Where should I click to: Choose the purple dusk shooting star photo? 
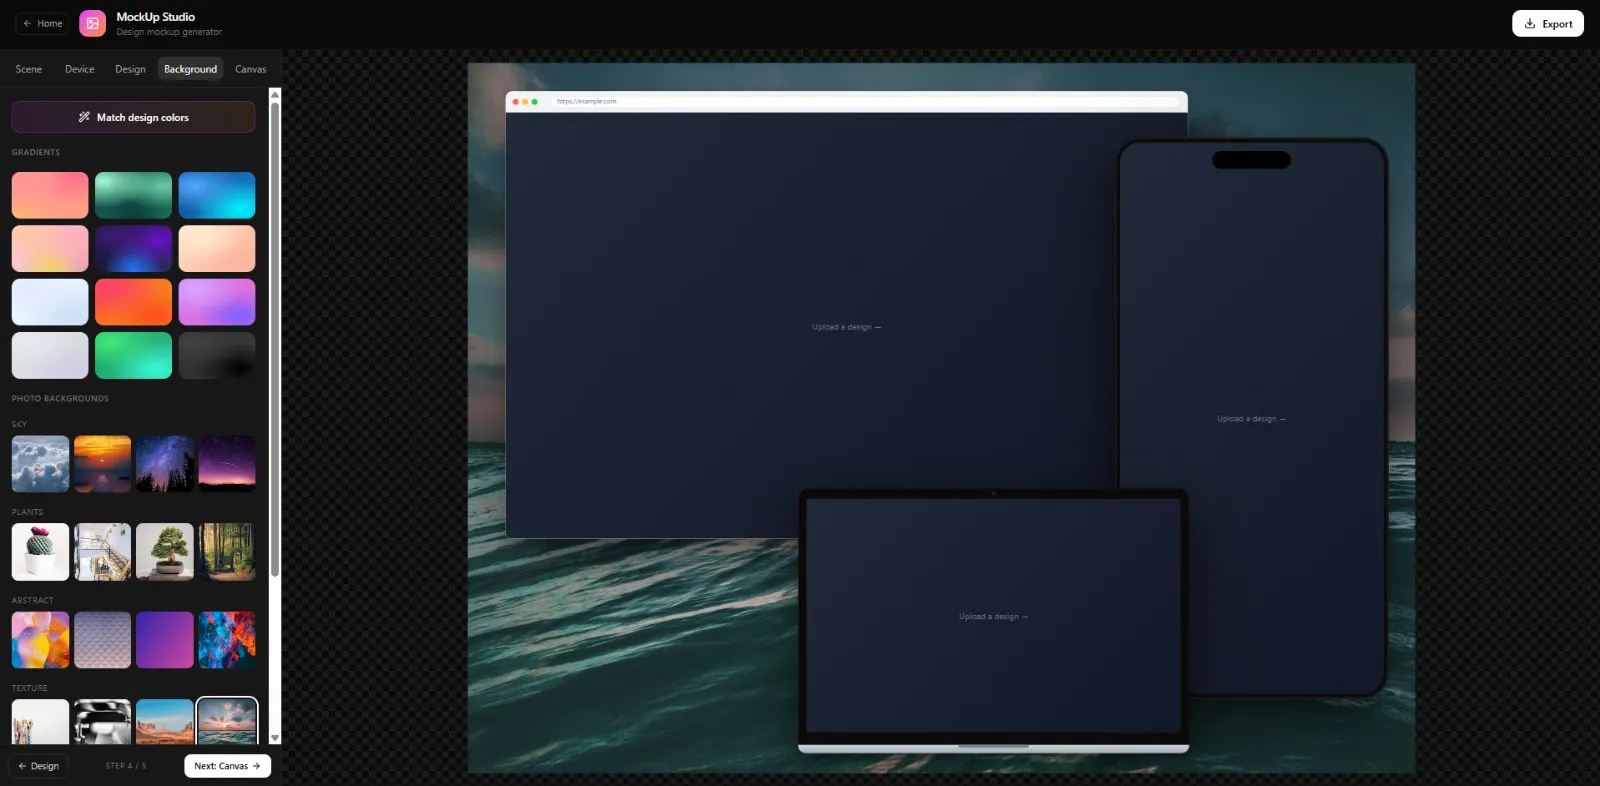click(x=227, y=464)
